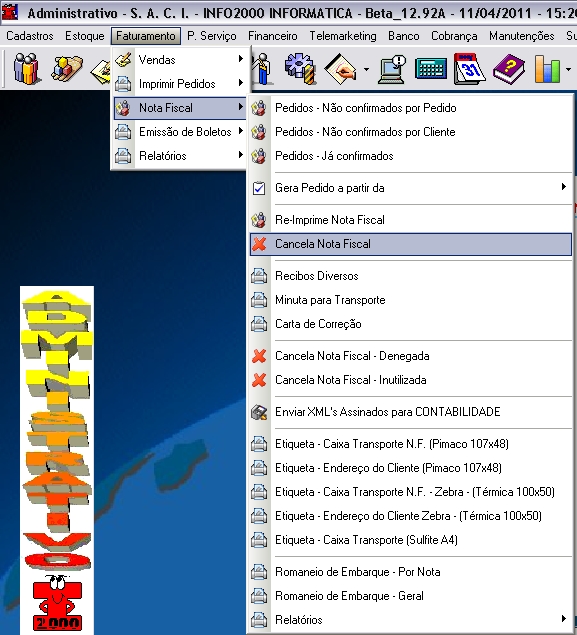Select Etiqueta - Caixa Transporte N.F. - Zebra

point(411,492)
